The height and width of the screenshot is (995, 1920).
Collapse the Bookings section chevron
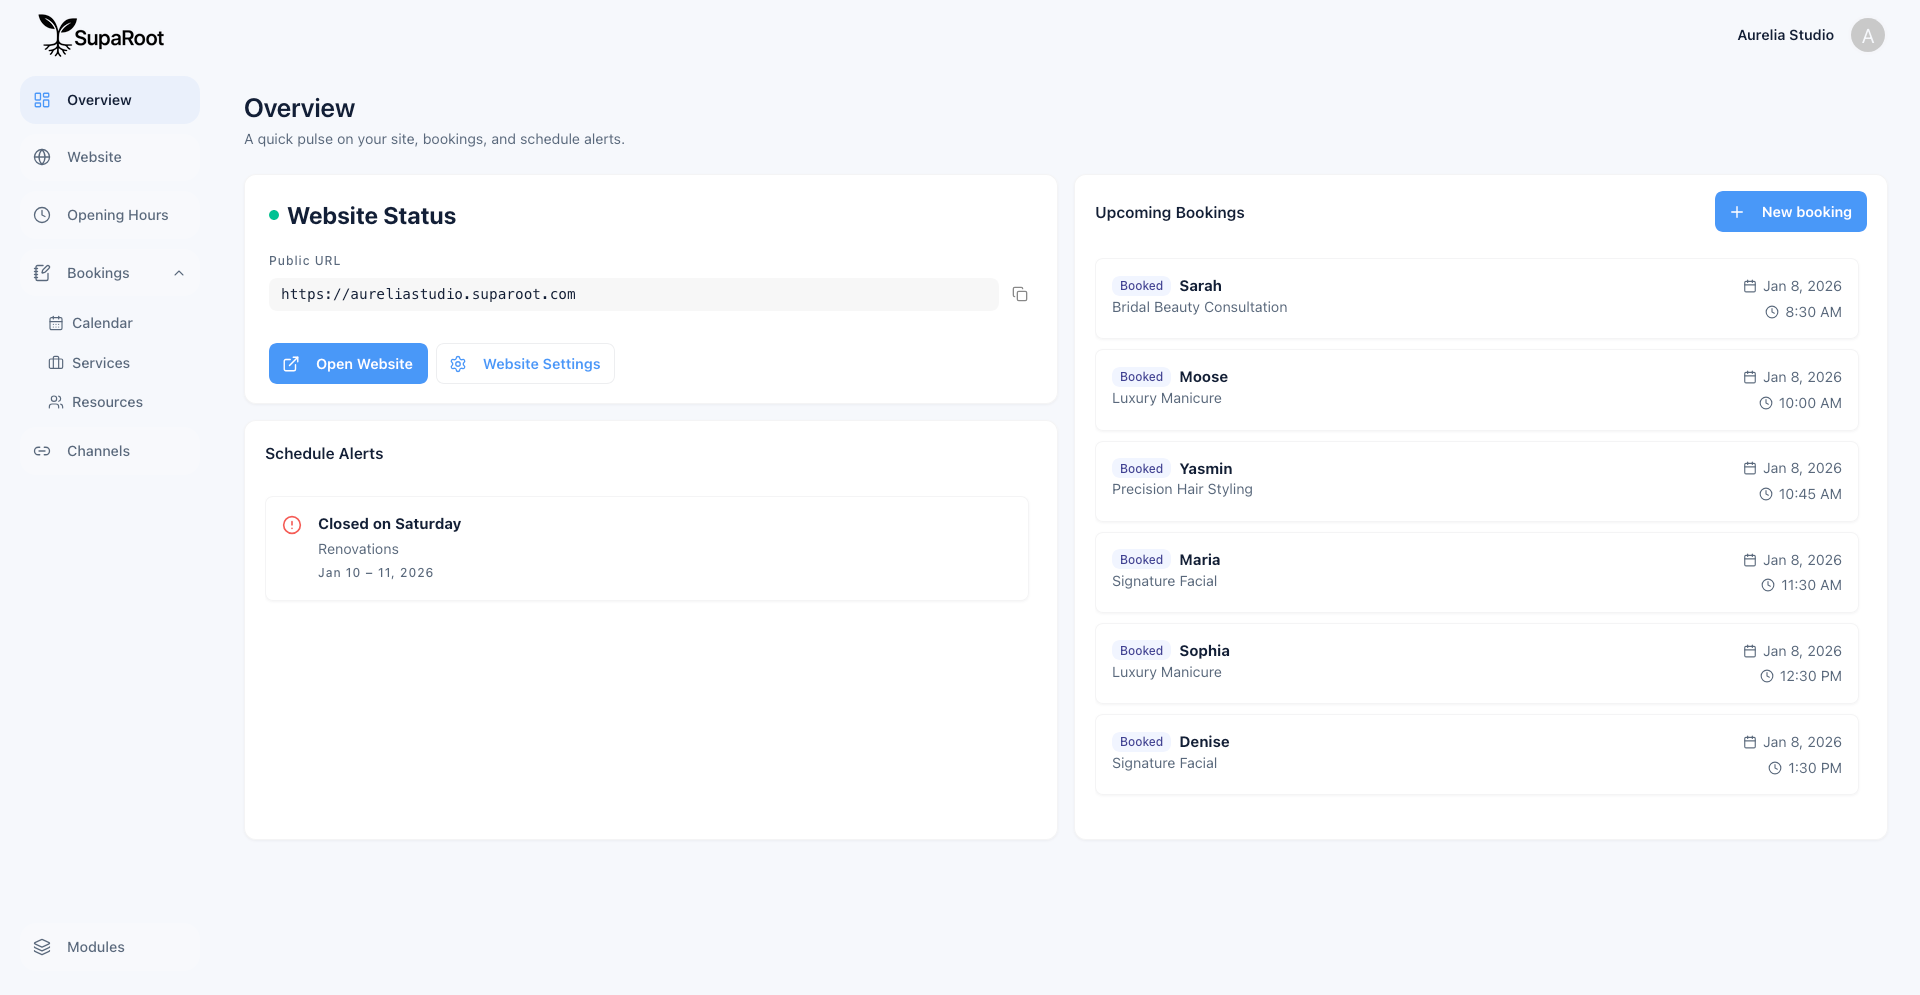click(x=178, y=272)
